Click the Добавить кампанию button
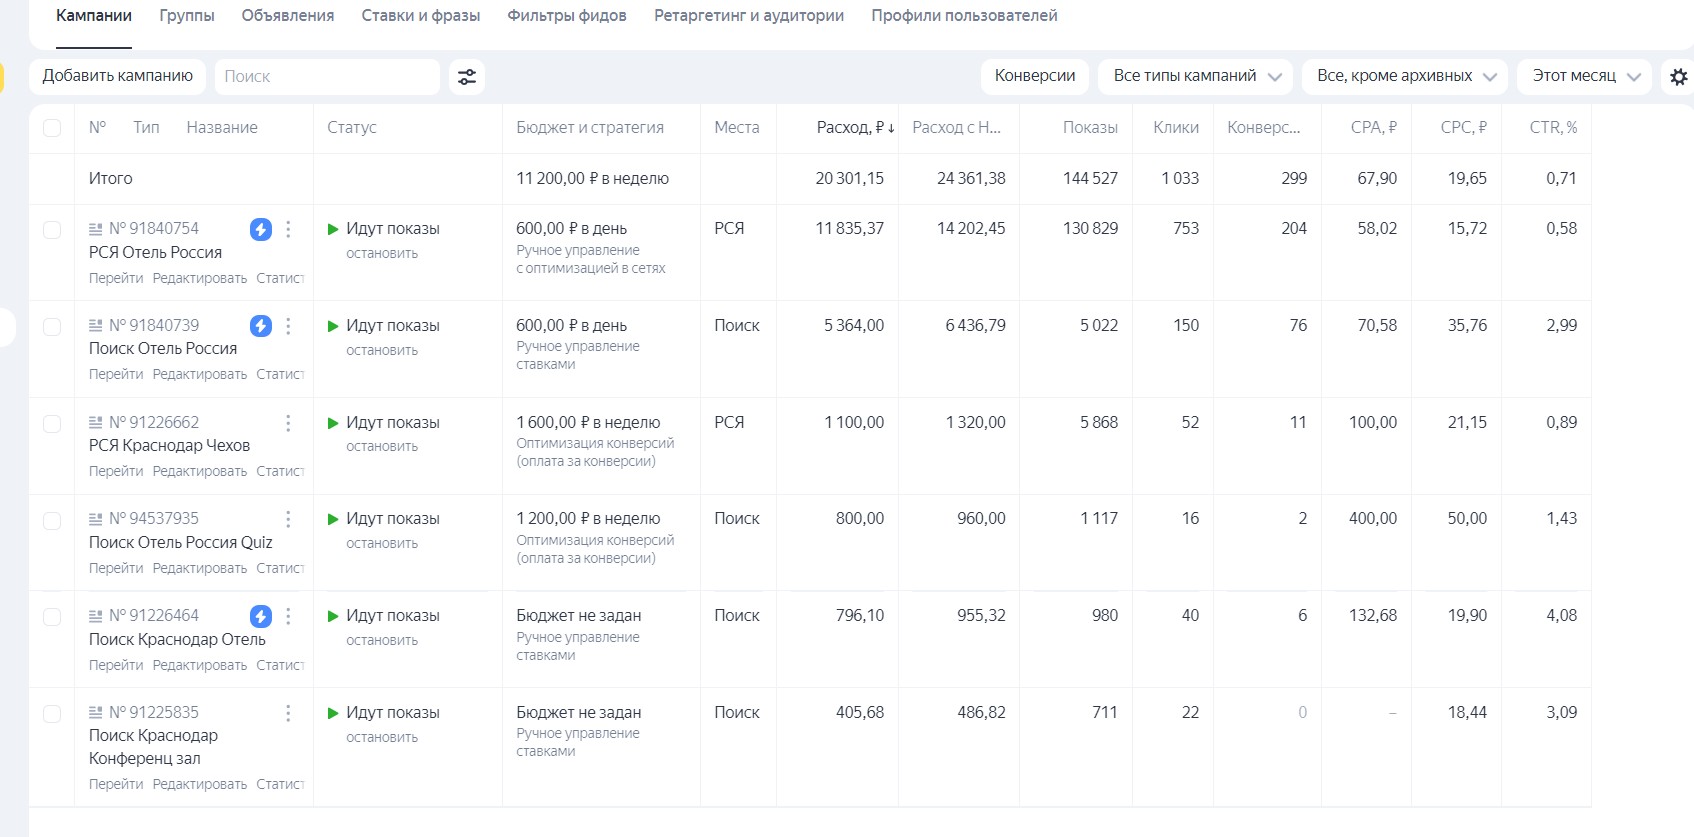 tap(118, 76)
